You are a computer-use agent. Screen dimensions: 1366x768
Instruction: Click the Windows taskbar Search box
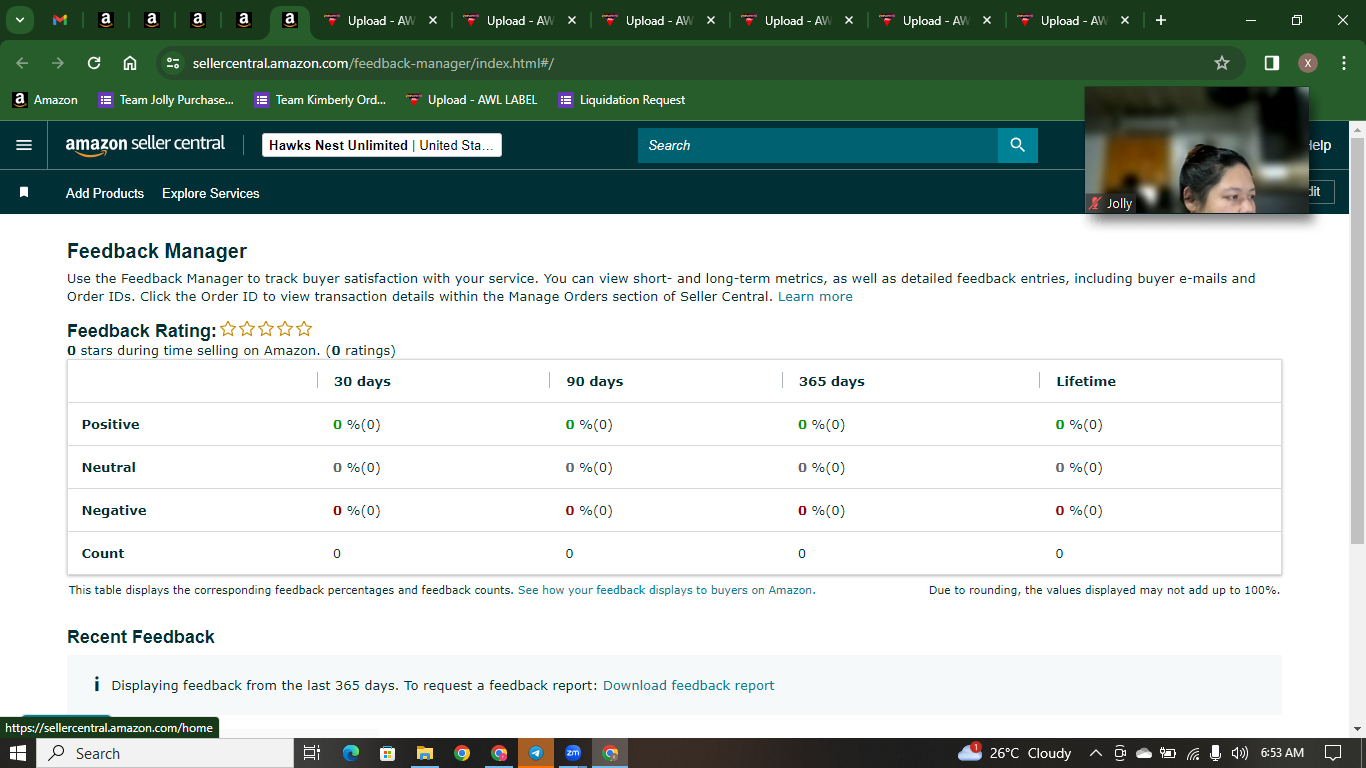click(x=165, y=753)
